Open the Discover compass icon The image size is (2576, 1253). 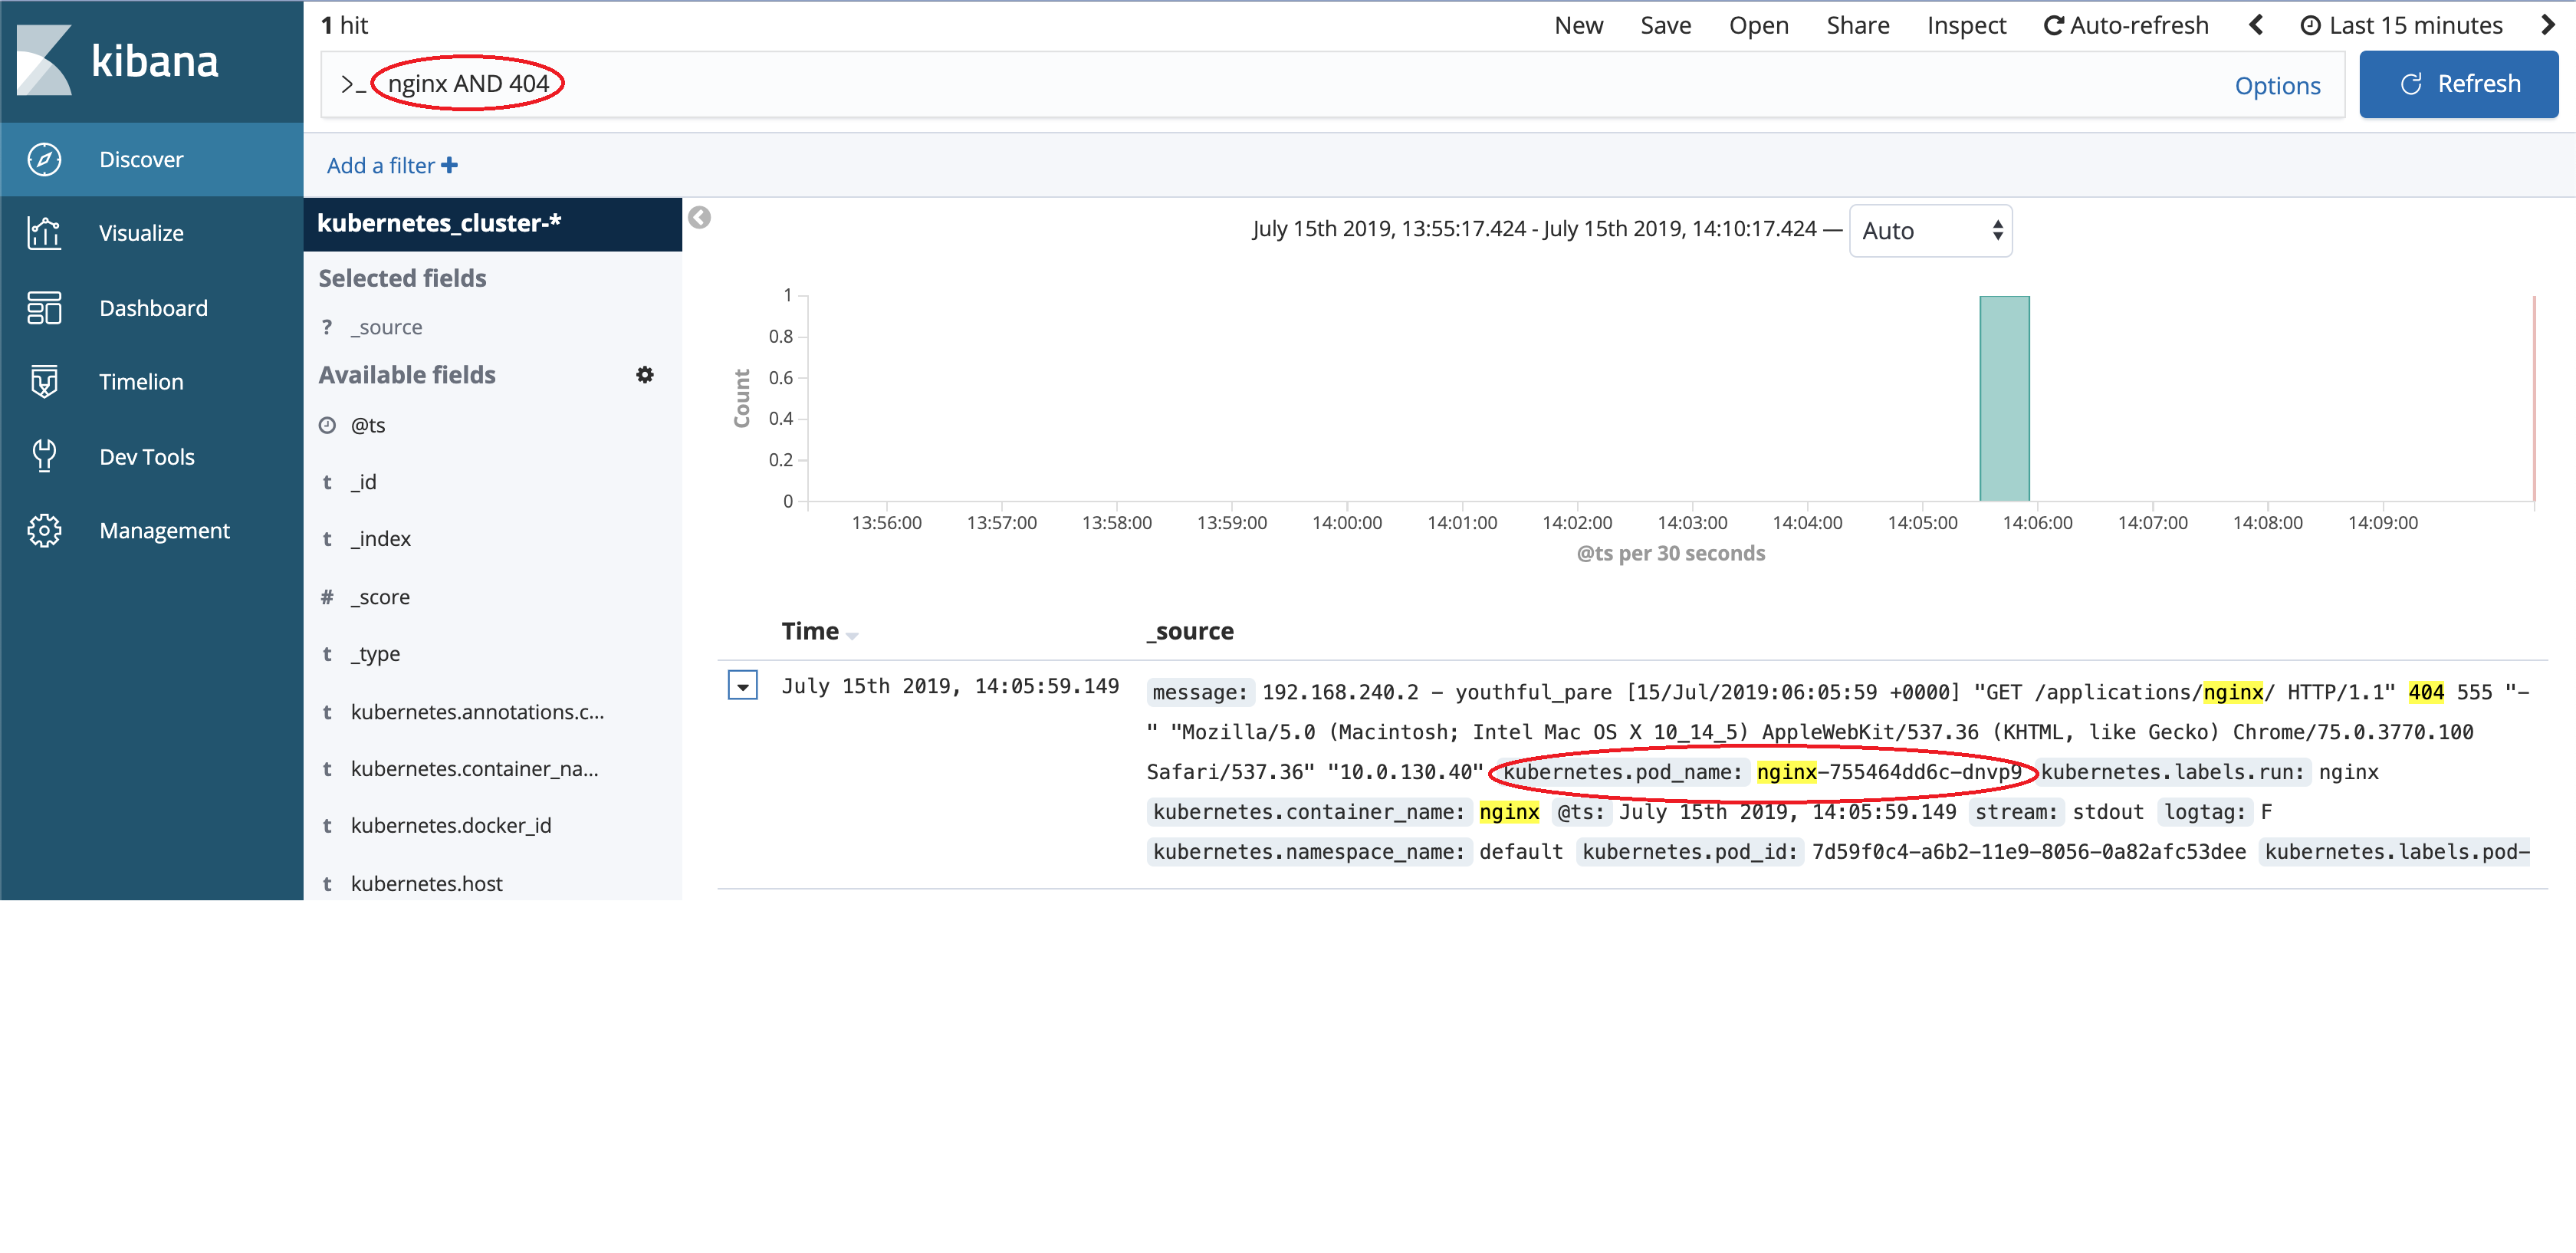[44, 160]
